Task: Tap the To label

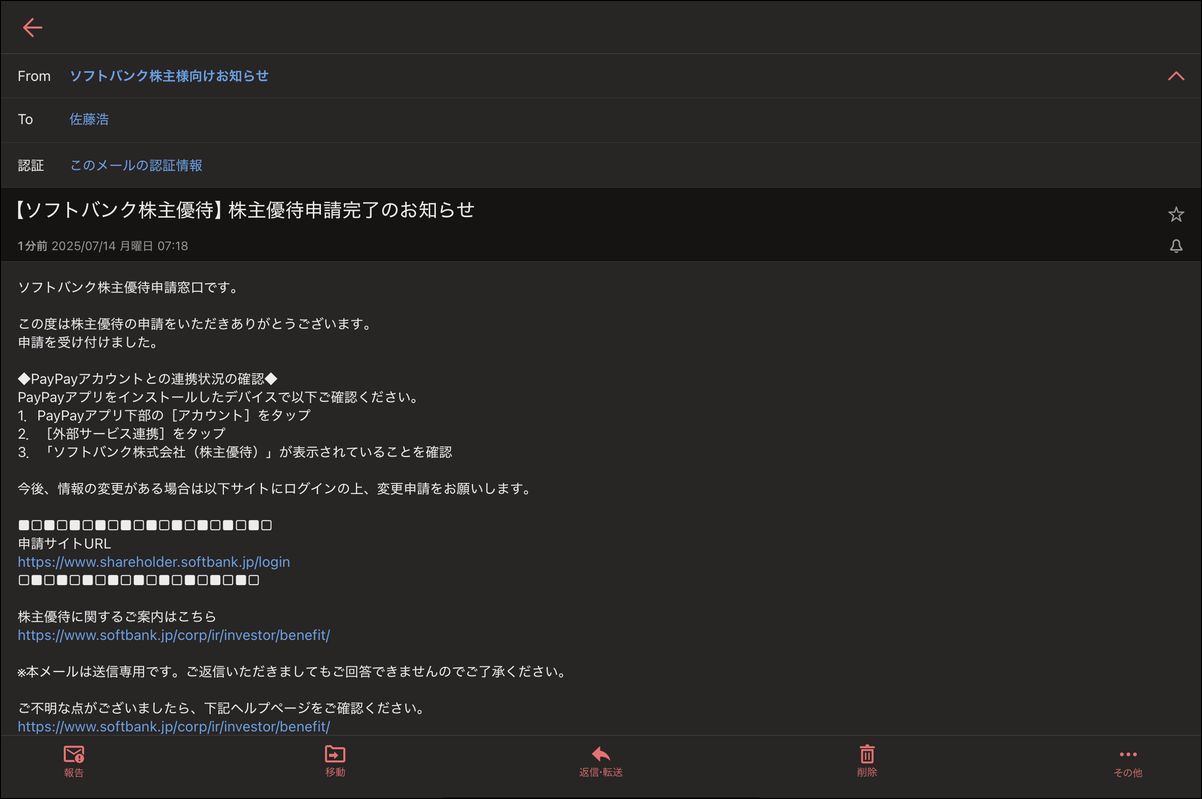Action: pos(26,119)
